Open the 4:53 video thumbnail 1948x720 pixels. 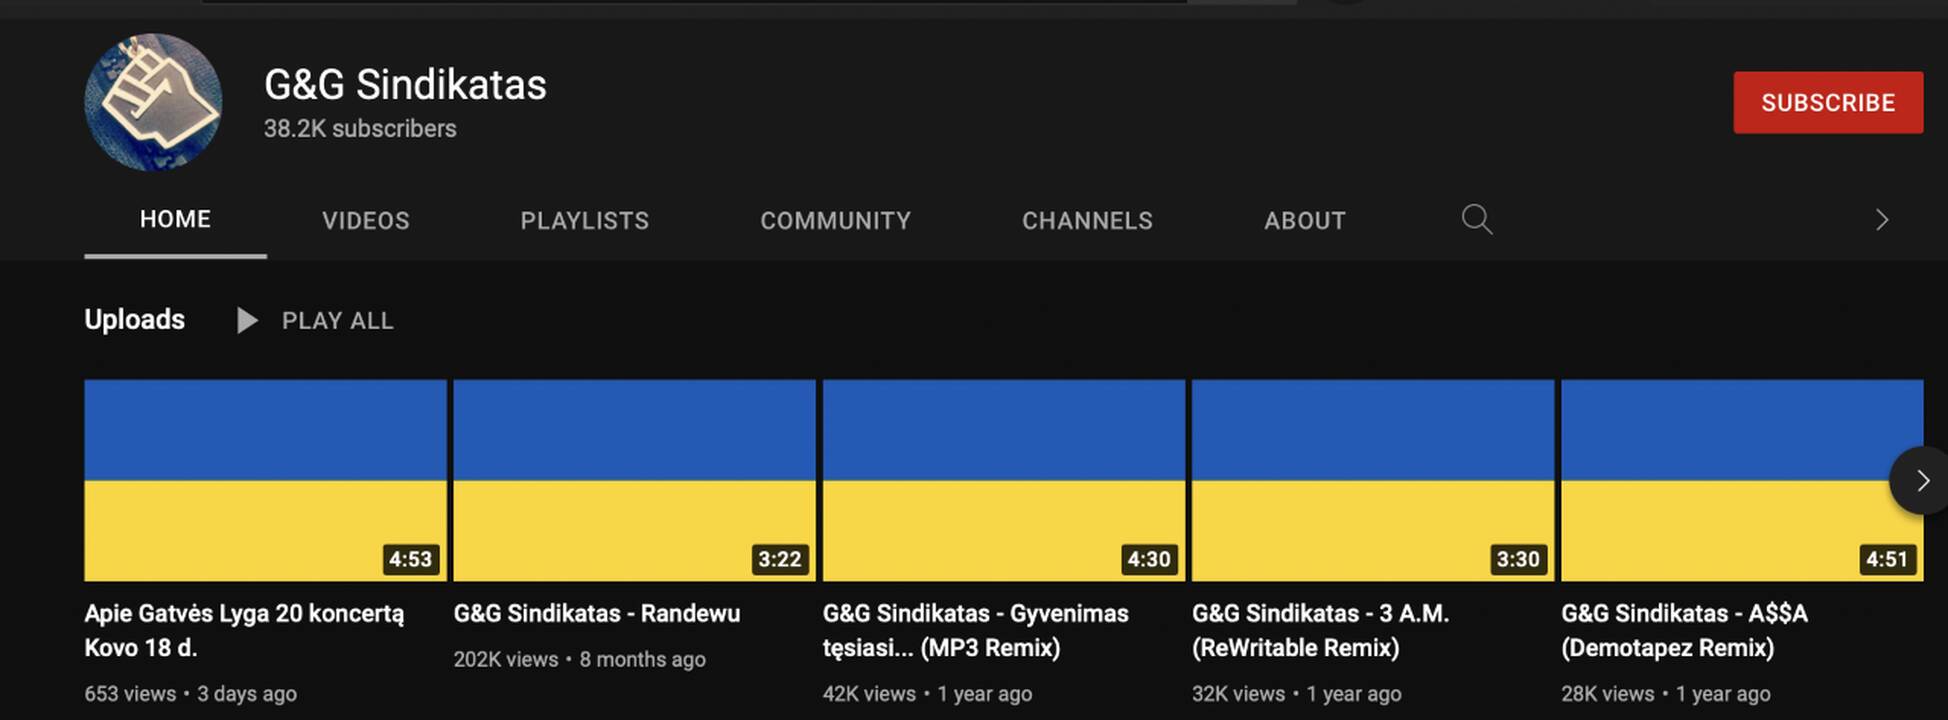[x=265, y=480]
